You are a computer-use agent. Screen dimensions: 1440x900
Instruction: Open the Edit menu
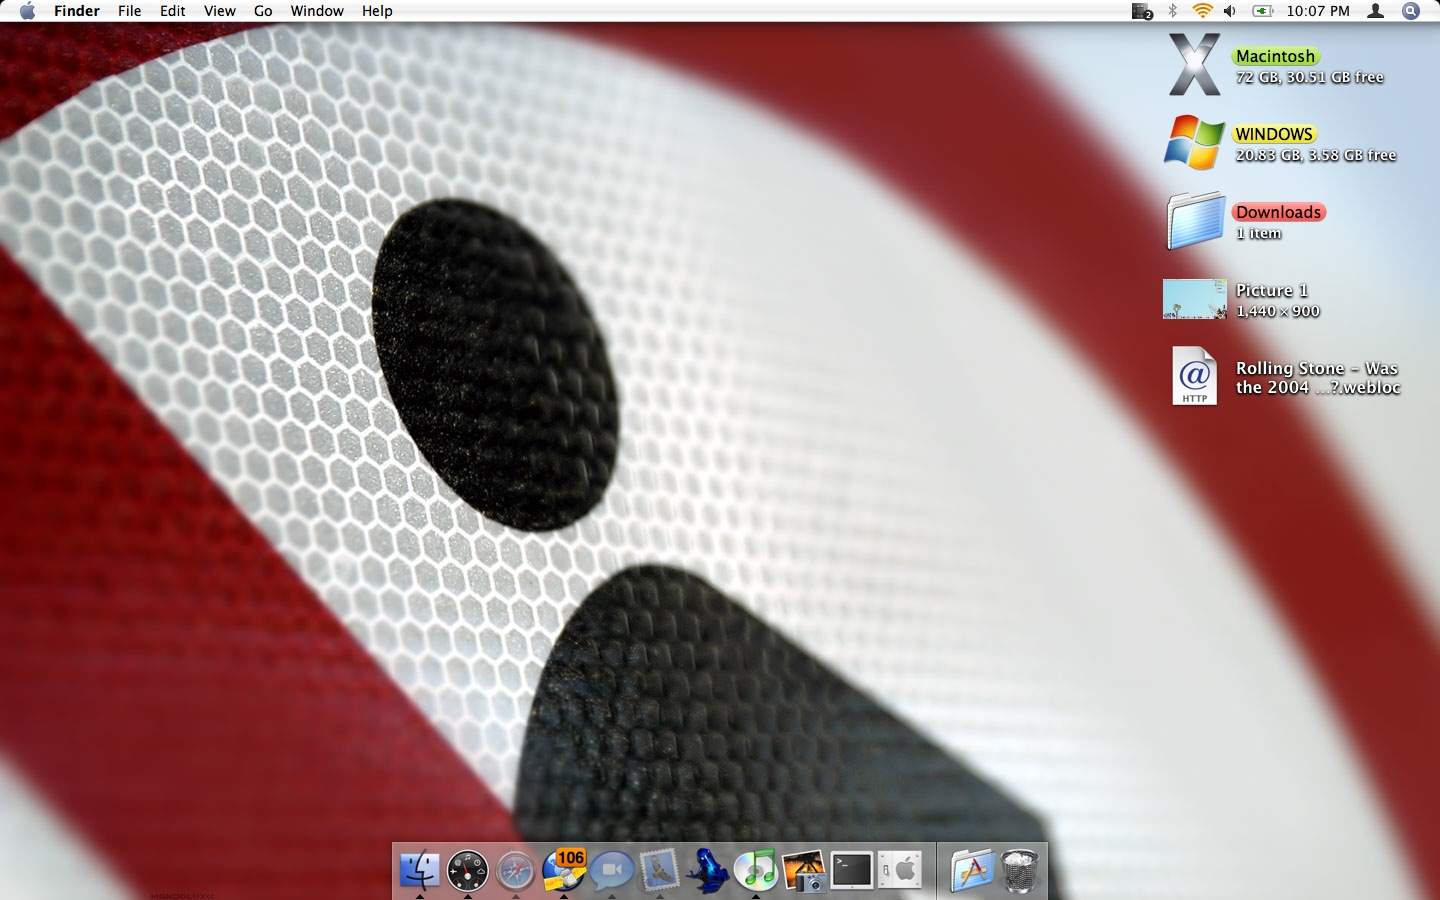tap(172, 11)
